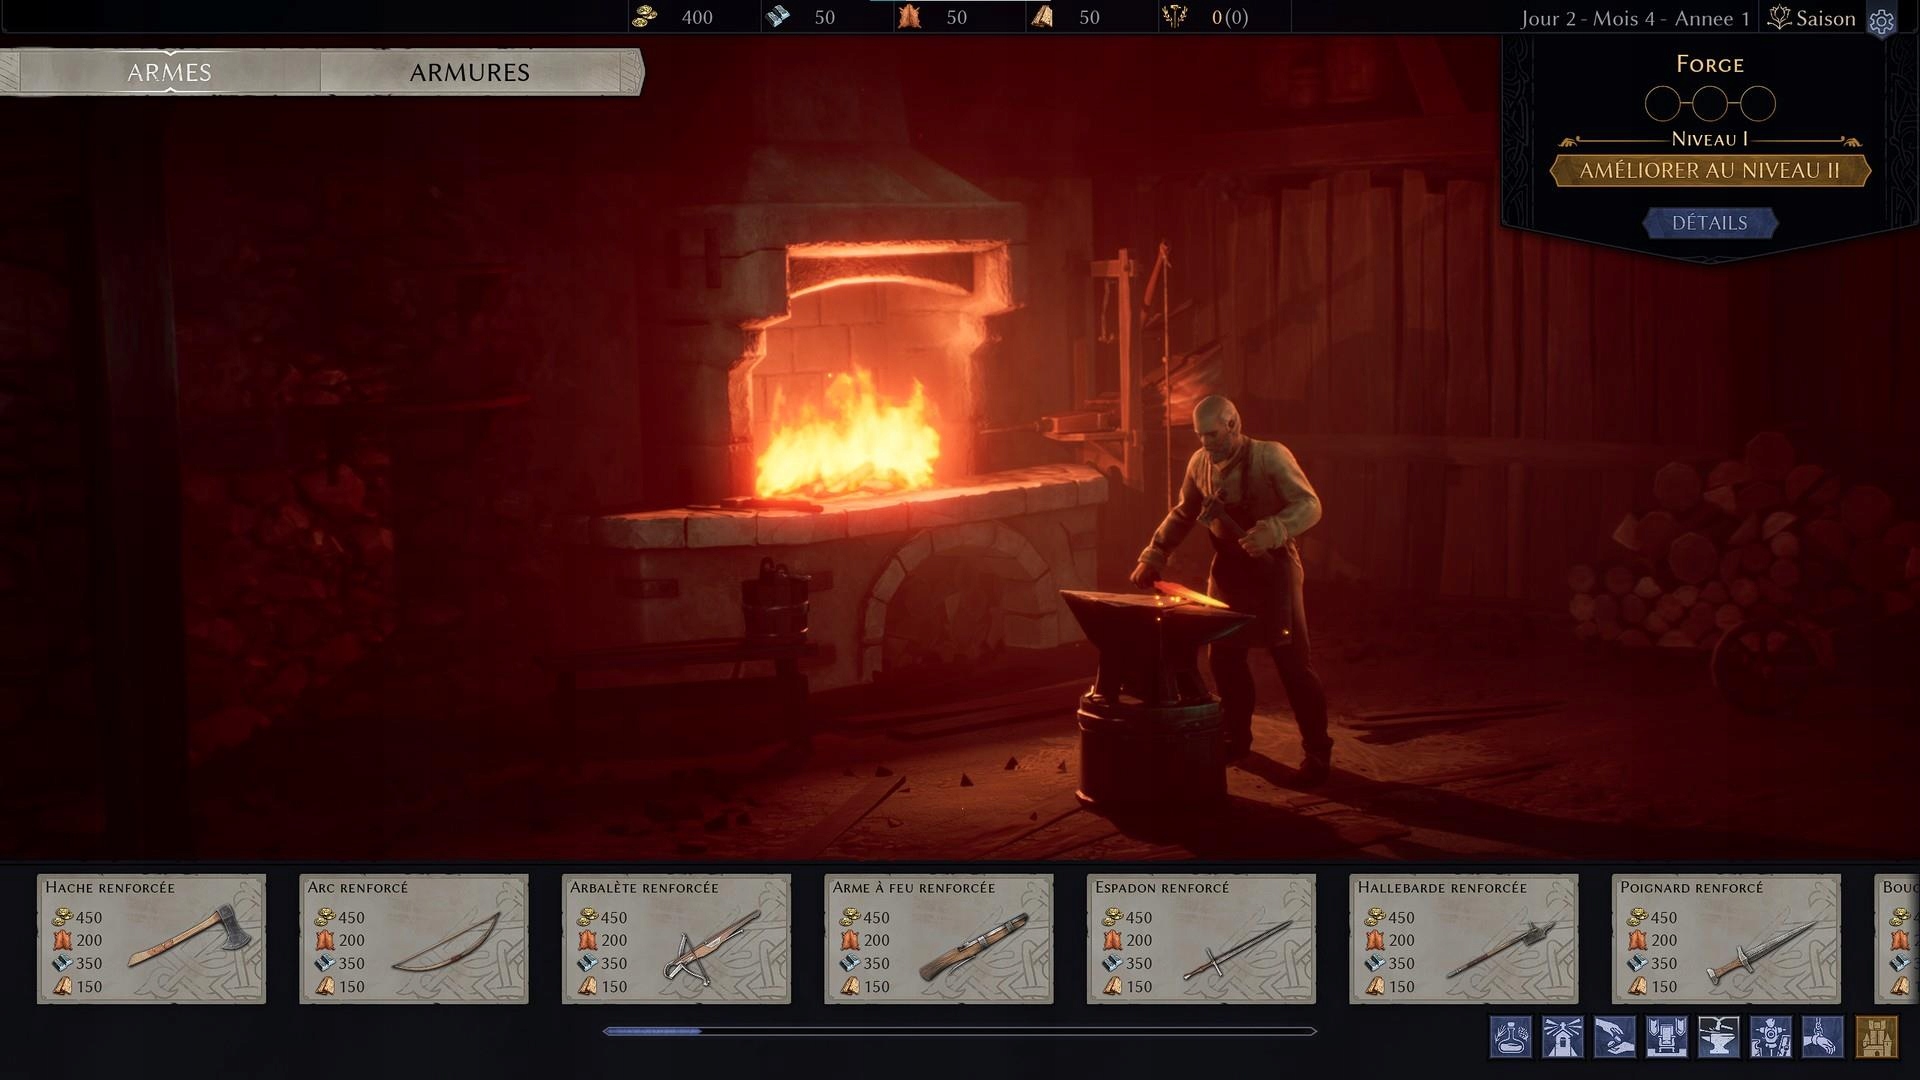
Task: Open the trade hands-with-coins icon
Action: (1614, 1037)
